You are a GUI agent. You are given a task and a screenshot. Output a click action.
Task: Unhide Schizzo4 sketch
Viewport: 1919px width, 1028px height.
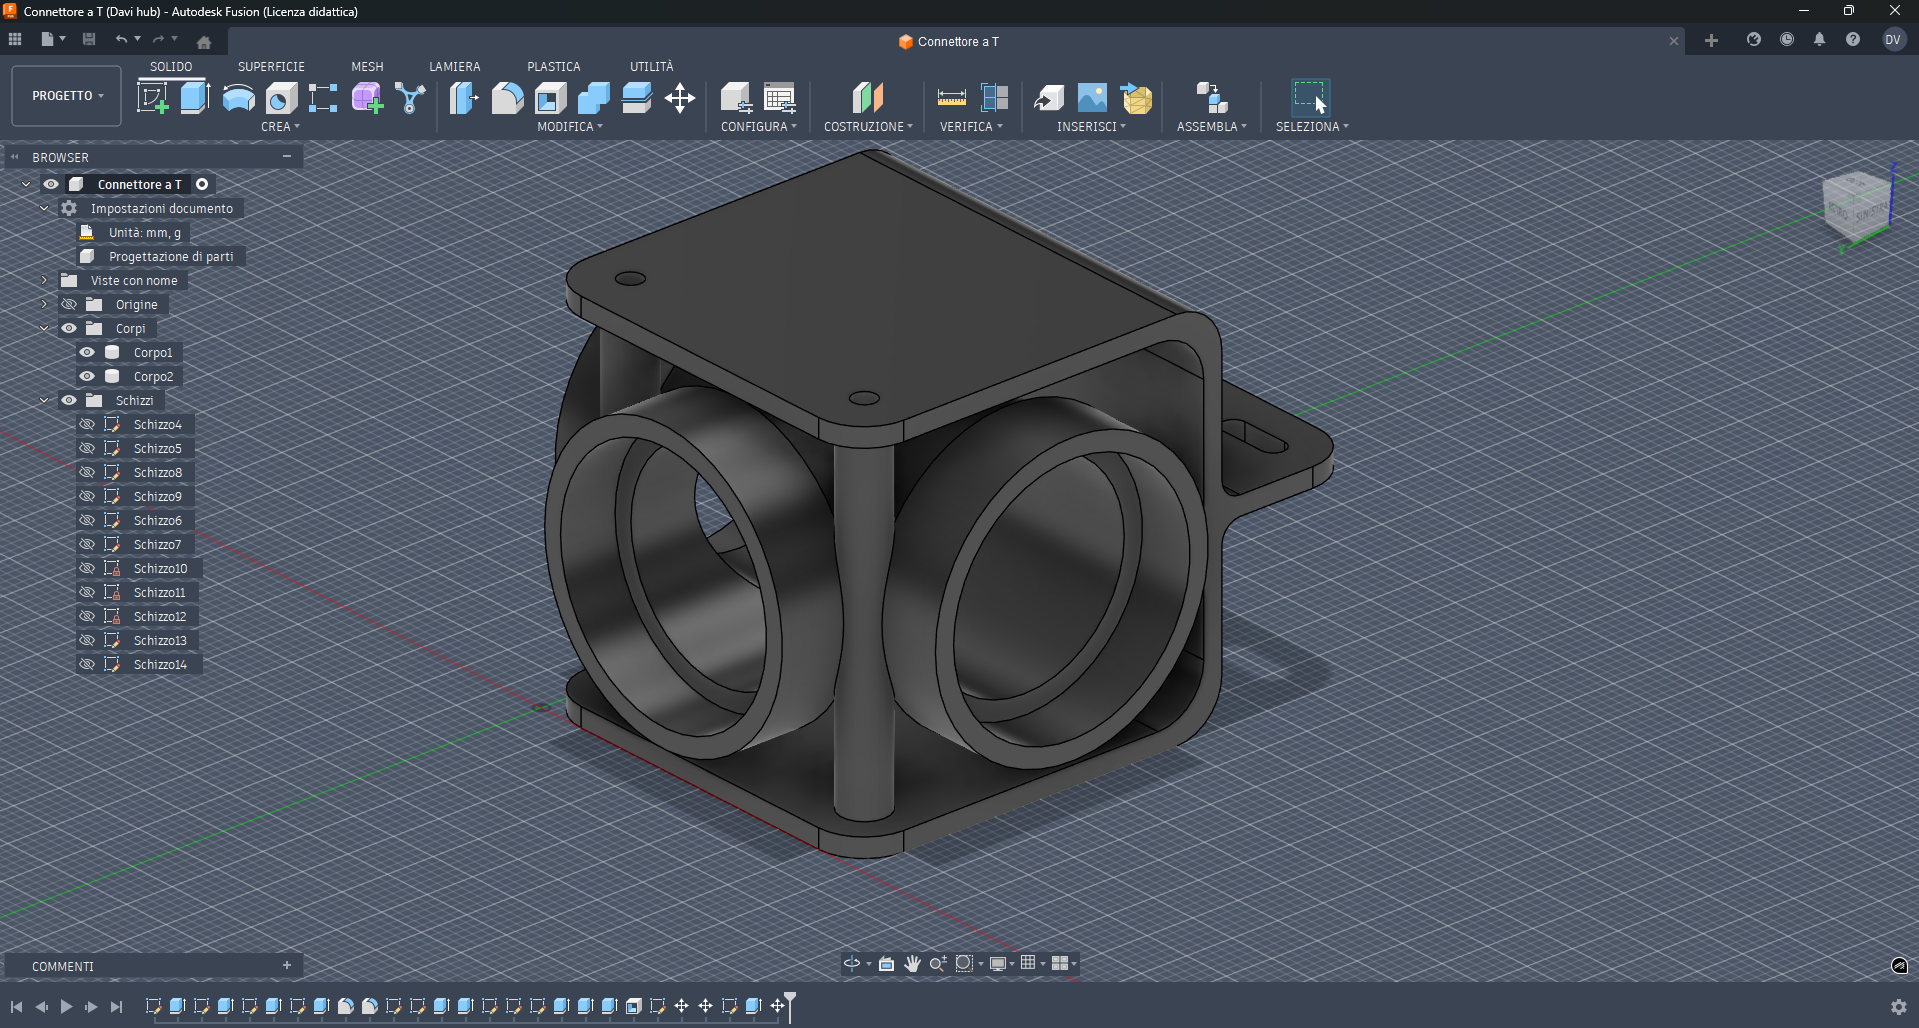coord(88,423)
